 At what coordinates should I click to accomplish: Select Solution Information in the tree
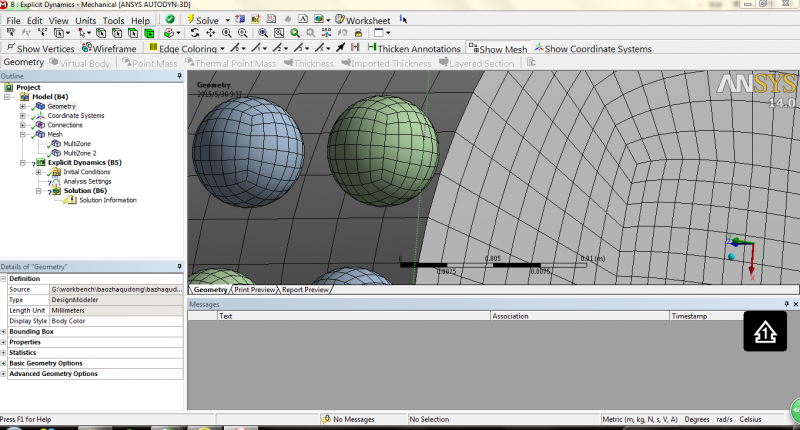(x=107, y=200)
